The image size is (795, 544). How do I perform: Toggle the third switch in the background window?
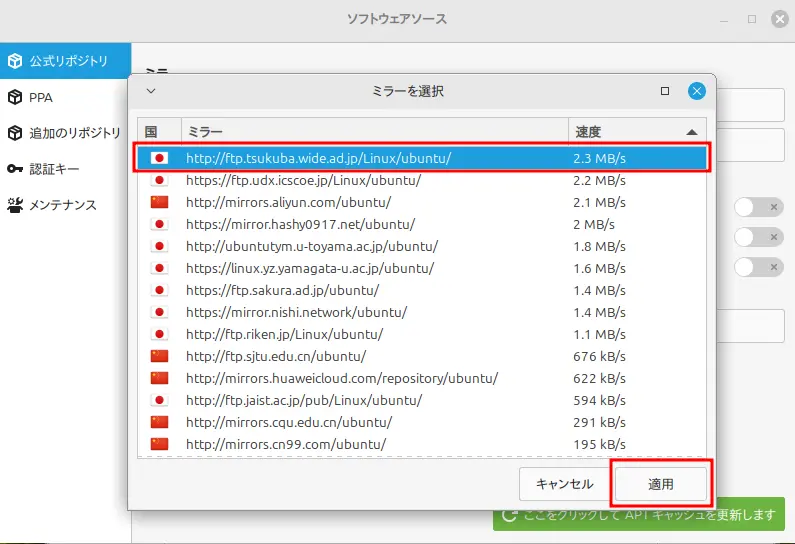click(x=758, y=267)
